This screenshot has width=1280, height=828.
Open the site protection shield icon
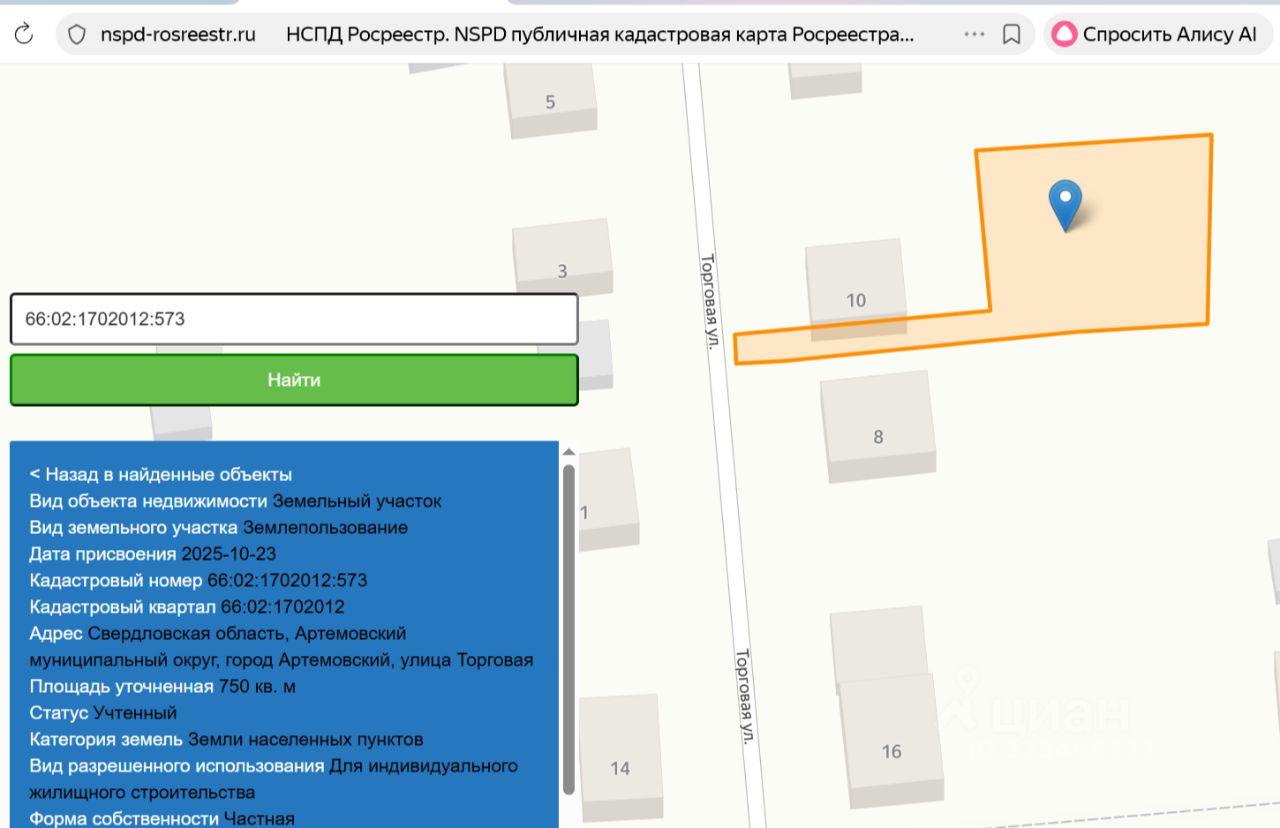coord(77,35)
